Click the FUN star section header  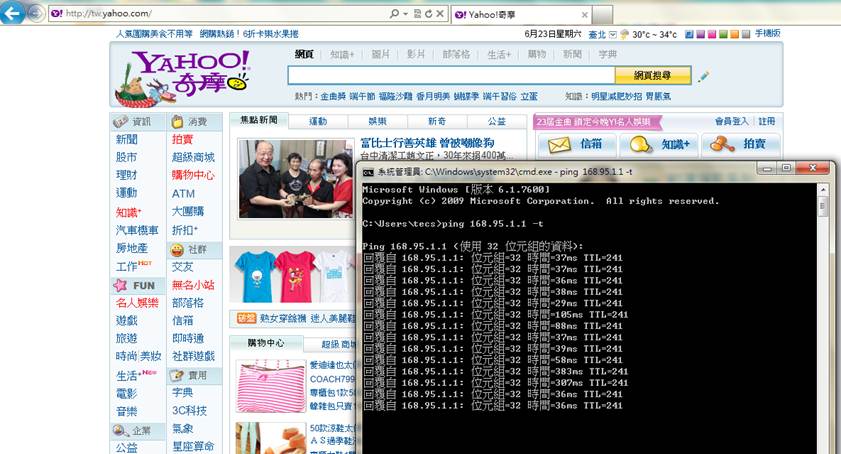tap(138, 285)
